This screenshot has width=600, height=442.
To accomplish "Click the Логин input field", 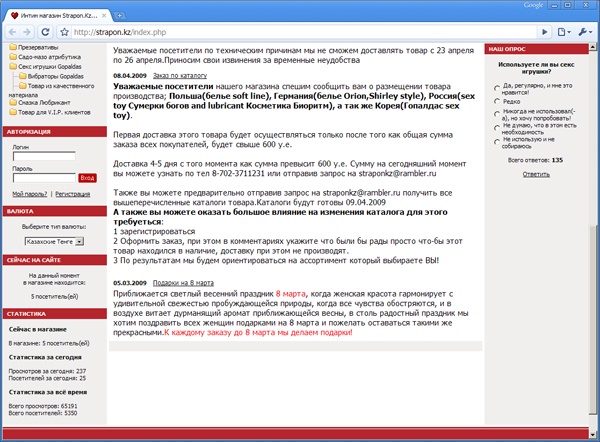I will pyautogui.click(x=44, y=156).
